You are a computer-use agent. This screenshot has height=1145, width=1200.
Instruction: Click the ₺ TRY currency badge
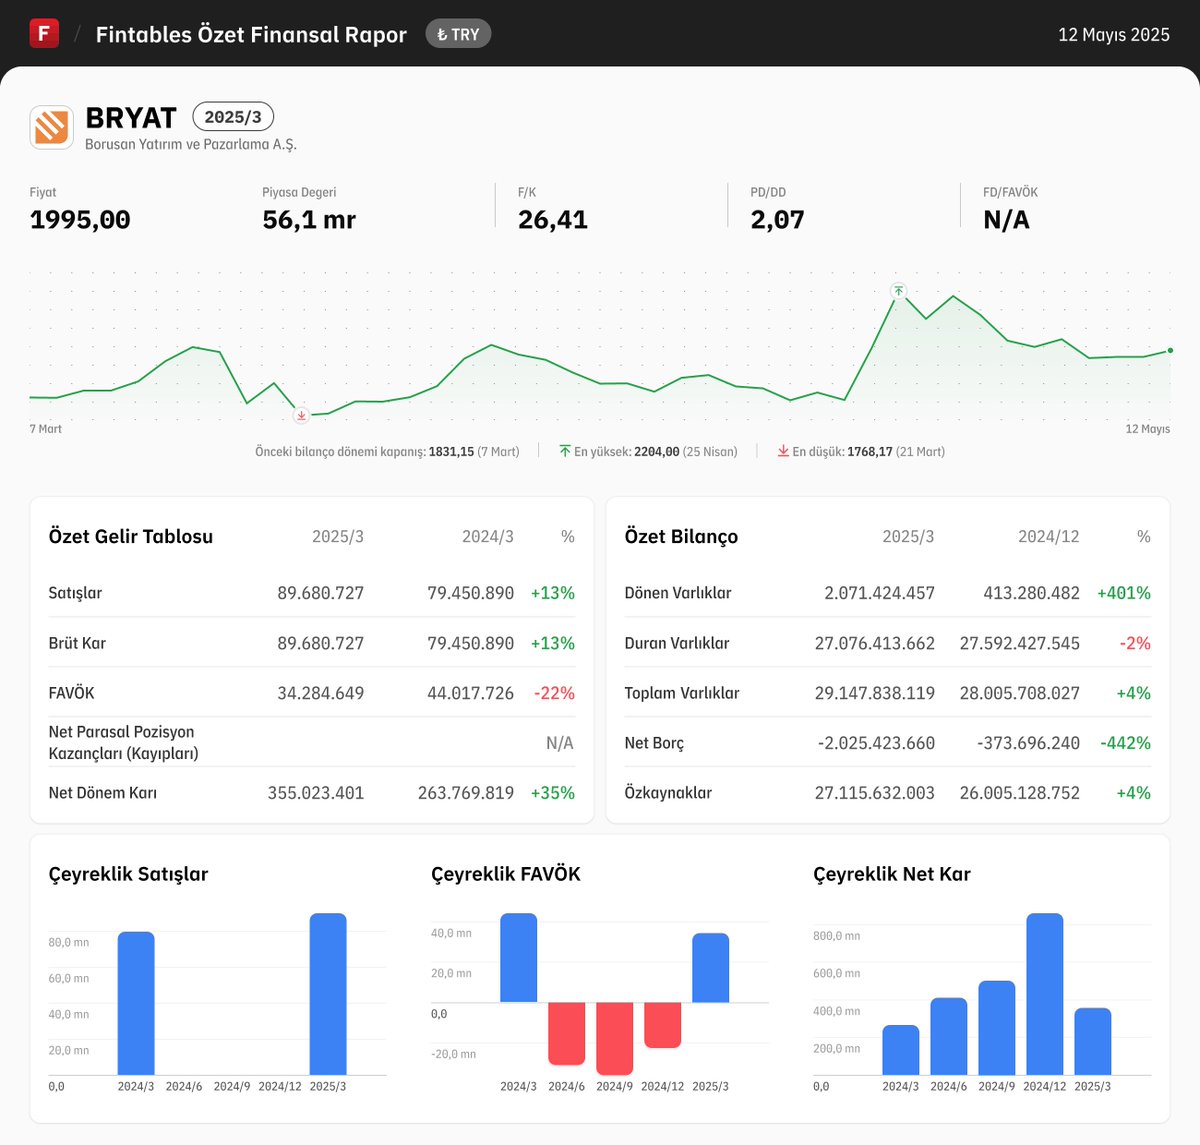point(458,33)
